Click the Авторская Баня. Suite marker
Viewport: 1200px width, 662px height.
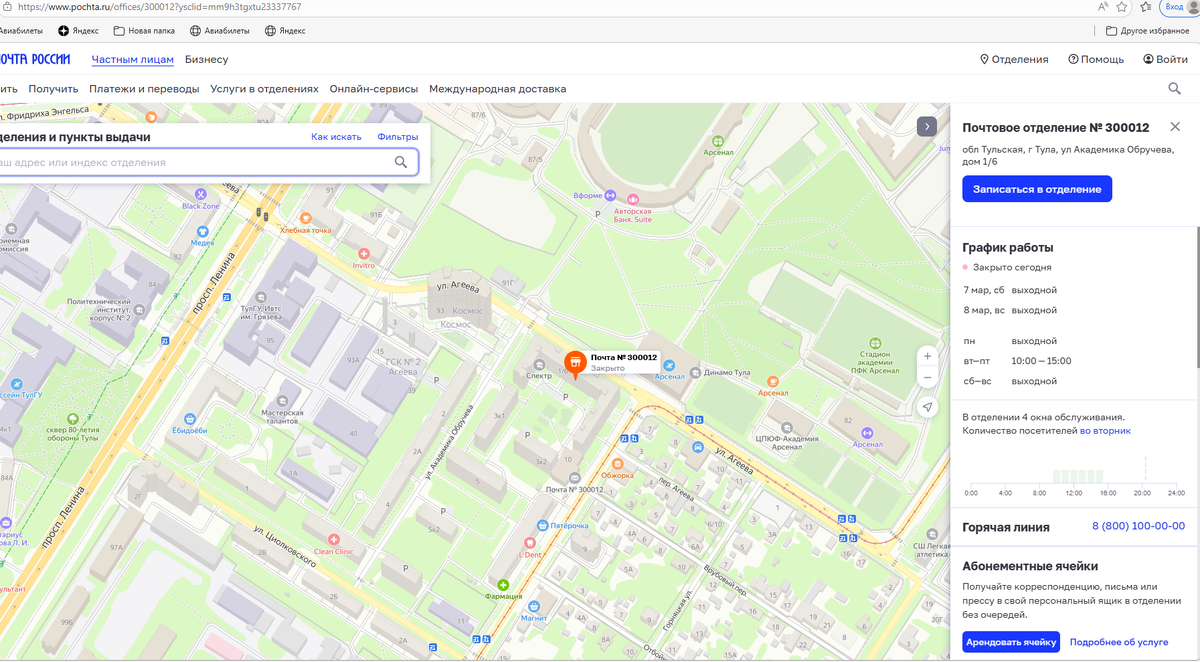(x=632, y=198)
